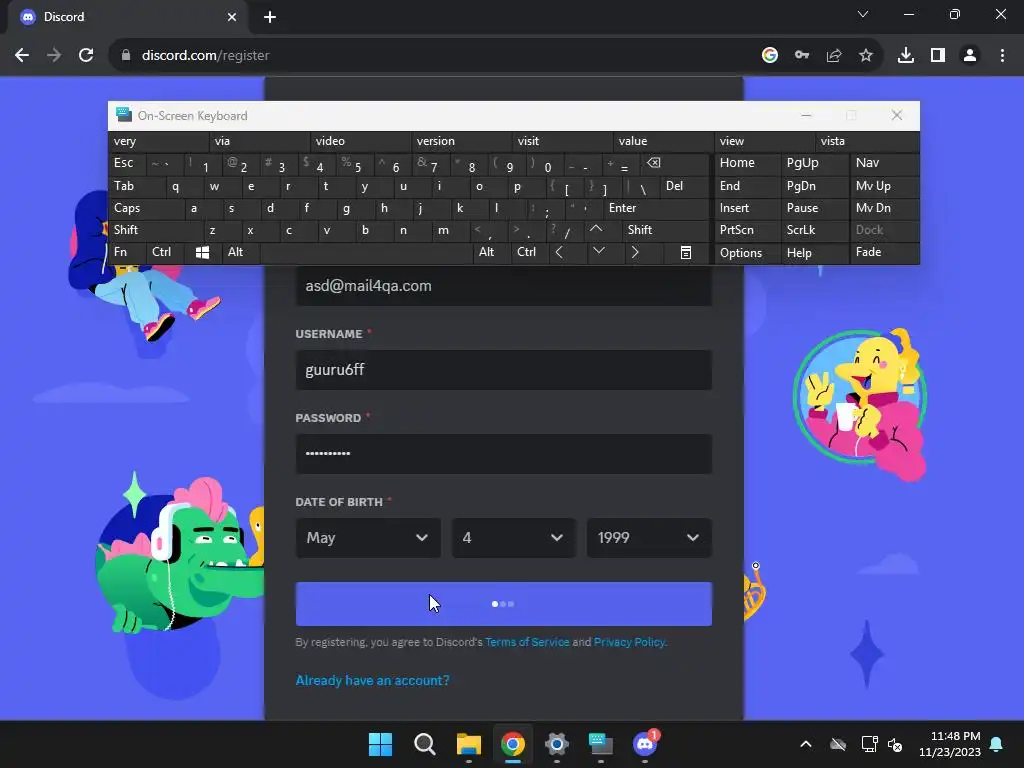Open Chrome downloads icon
Viewport: 1024px width, 768px height.
(905, 56)
